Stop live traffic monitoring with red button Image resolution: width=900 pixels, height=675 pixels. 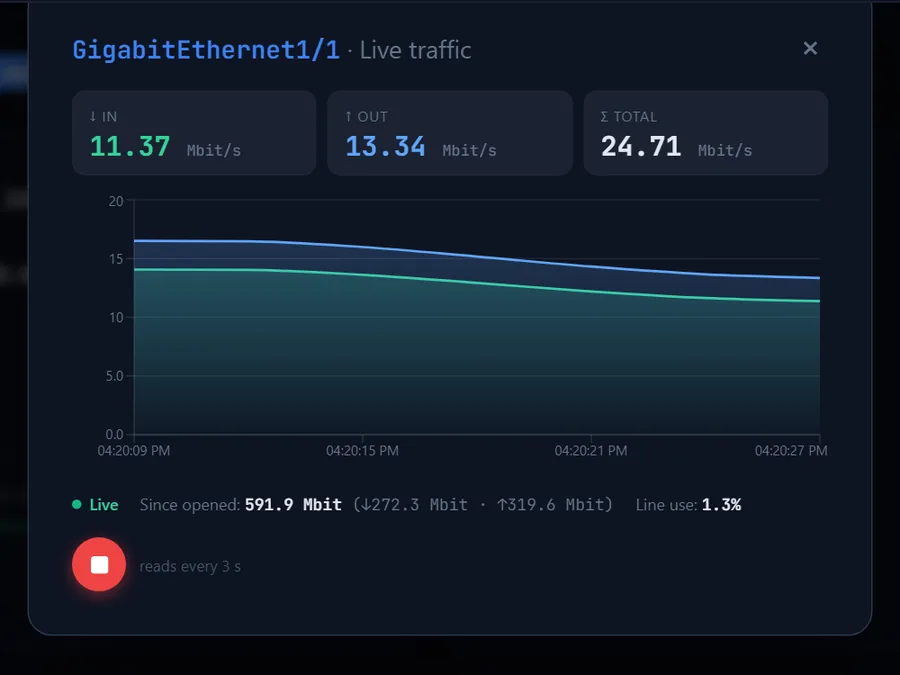99,564
